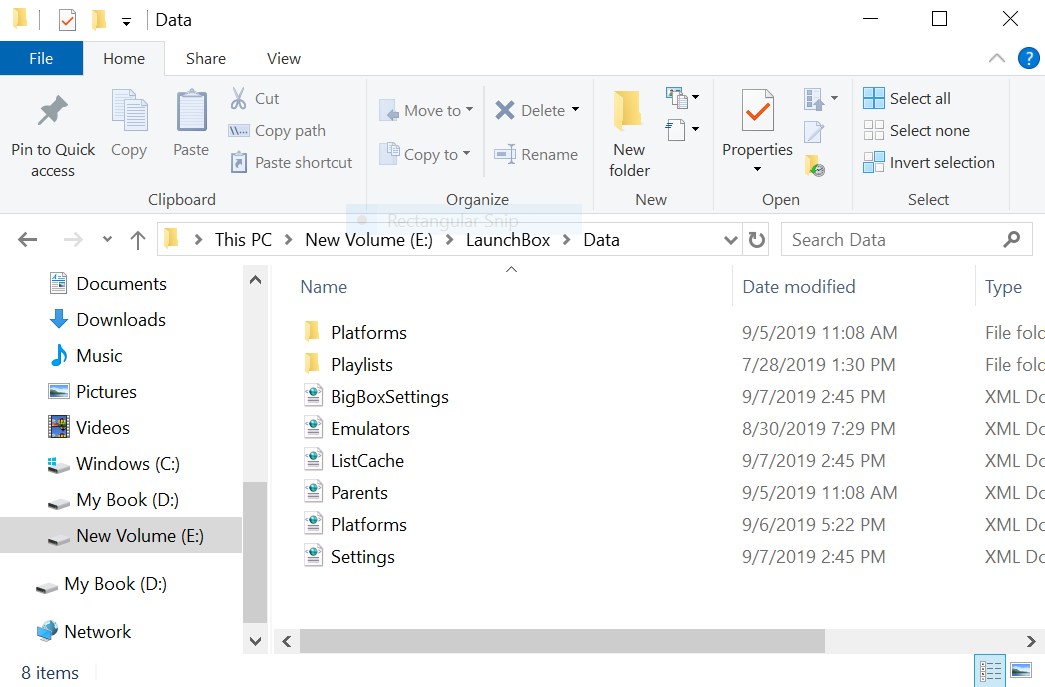
Task: Switch to Large icons view layout
Action: 1020,670
